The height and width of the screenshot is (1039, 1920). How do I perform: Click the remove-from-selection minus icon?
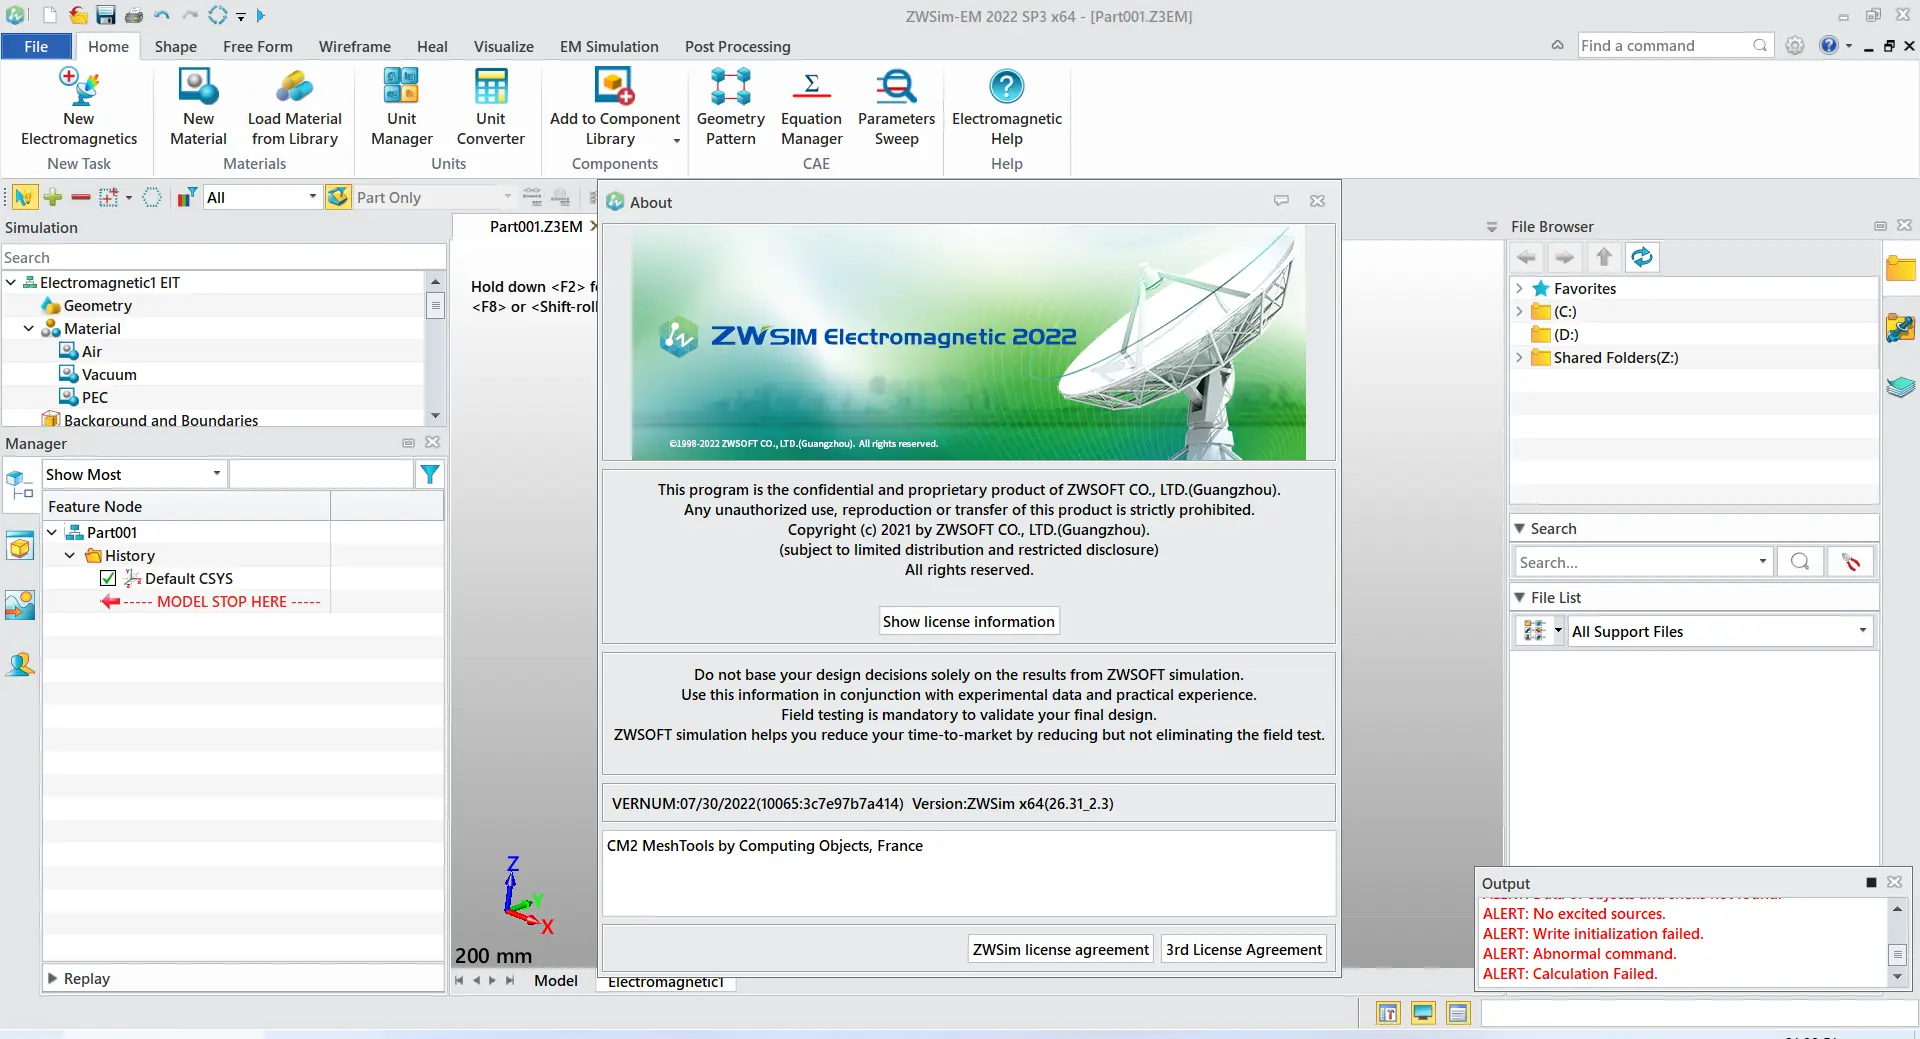(81, 197)
